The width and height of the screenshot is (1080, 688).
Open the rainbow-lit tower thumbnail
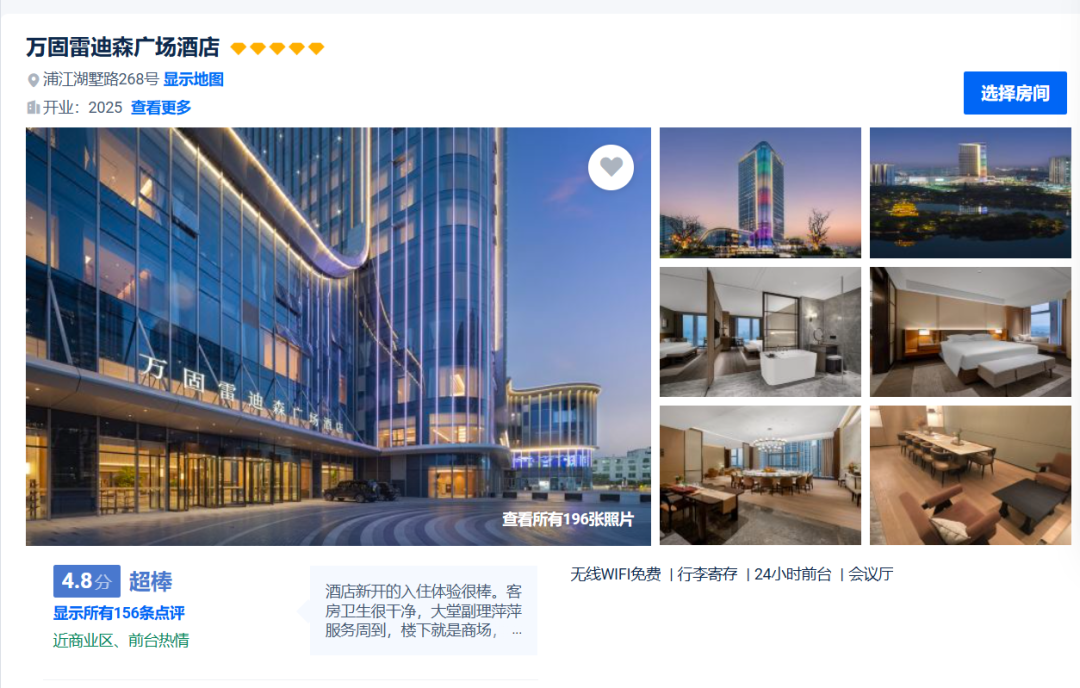click(760, 193)
